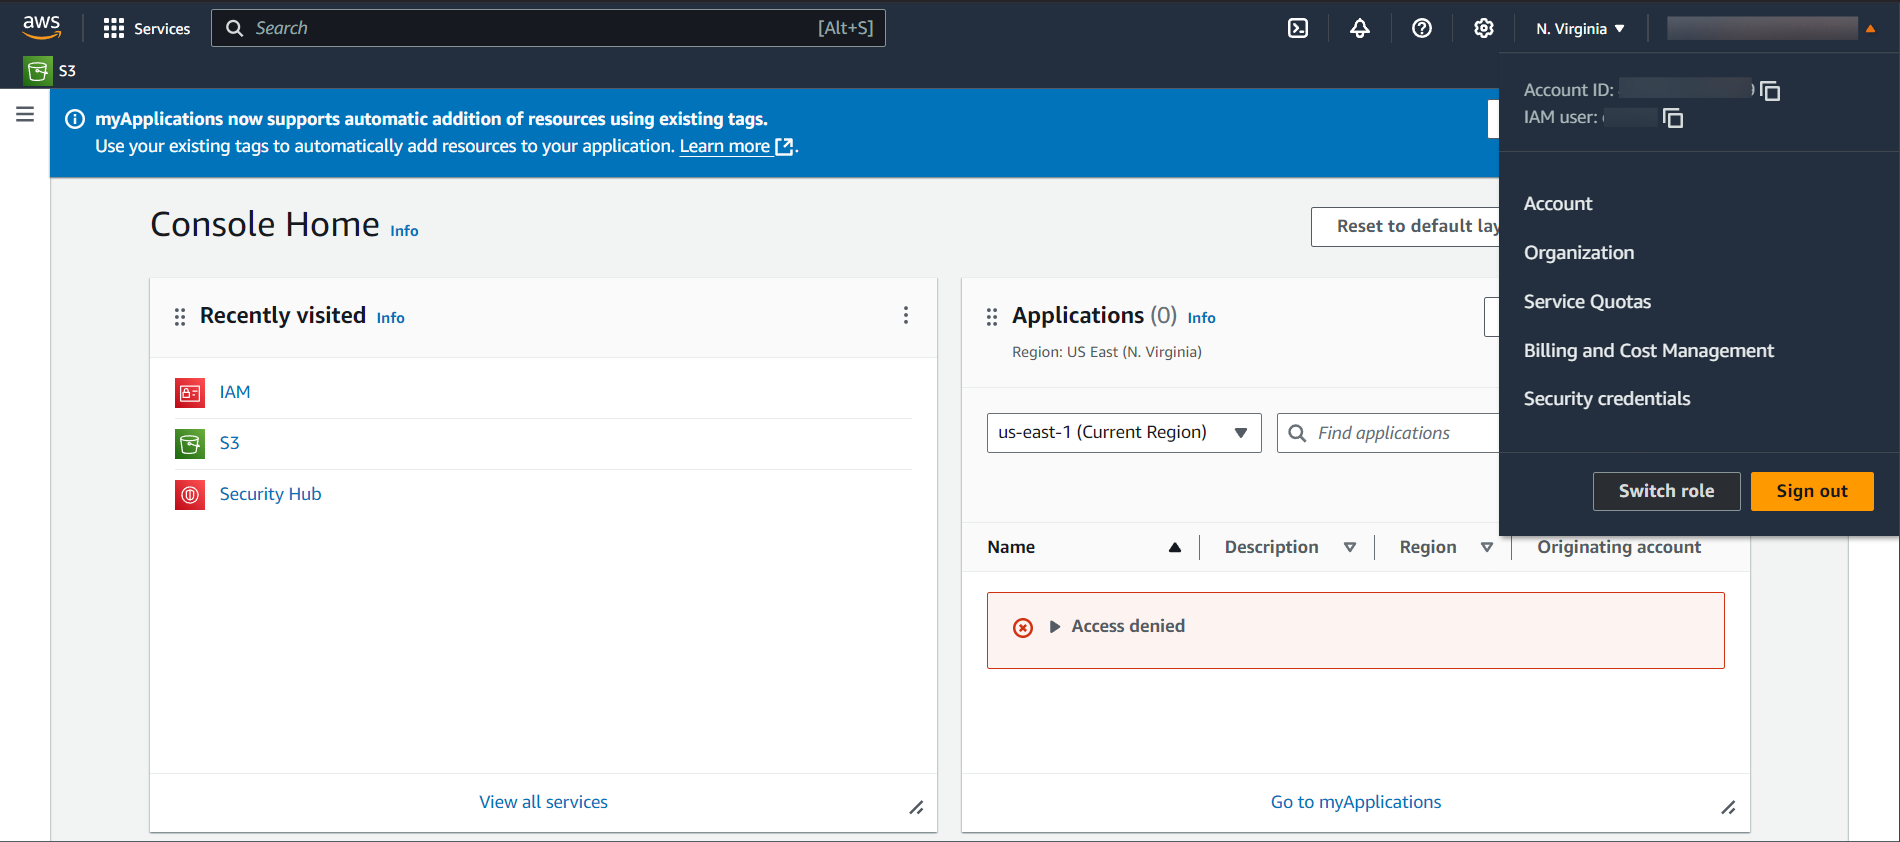Open the N. Virginia region selector

[x=1580, y=29]
